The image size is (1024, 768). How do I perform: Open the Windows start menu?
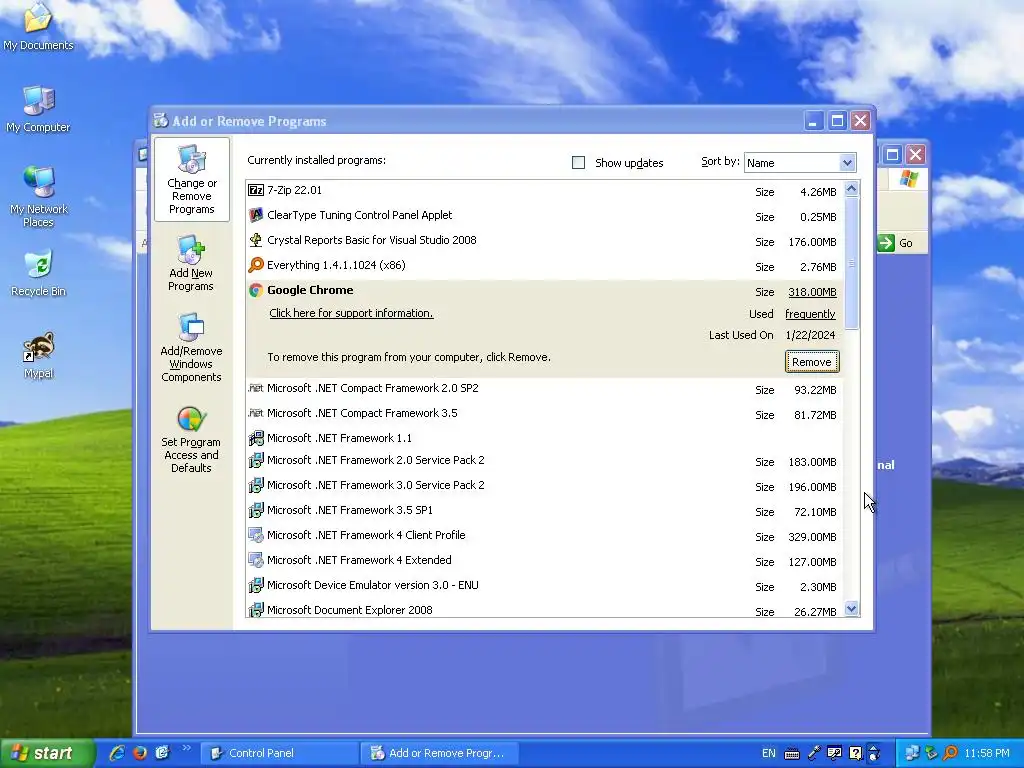(x=46, y=753)
